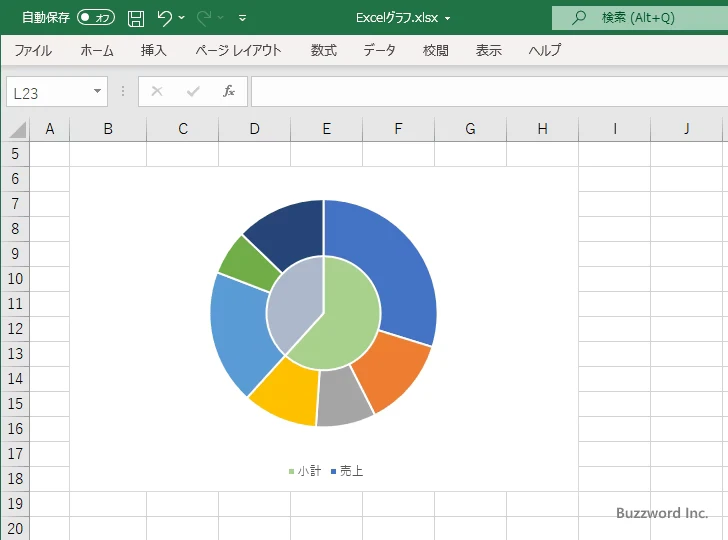This screenshot has width=728, height=540.
Task: Select column A header
Action: [x=50, y=129]
